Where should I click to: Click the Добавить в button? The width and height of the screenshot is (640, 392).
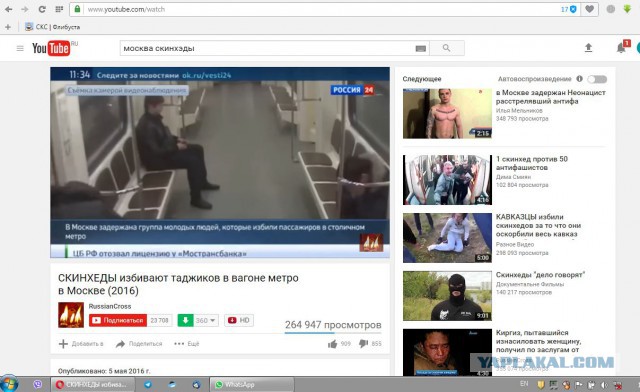(x=81, y=344)
